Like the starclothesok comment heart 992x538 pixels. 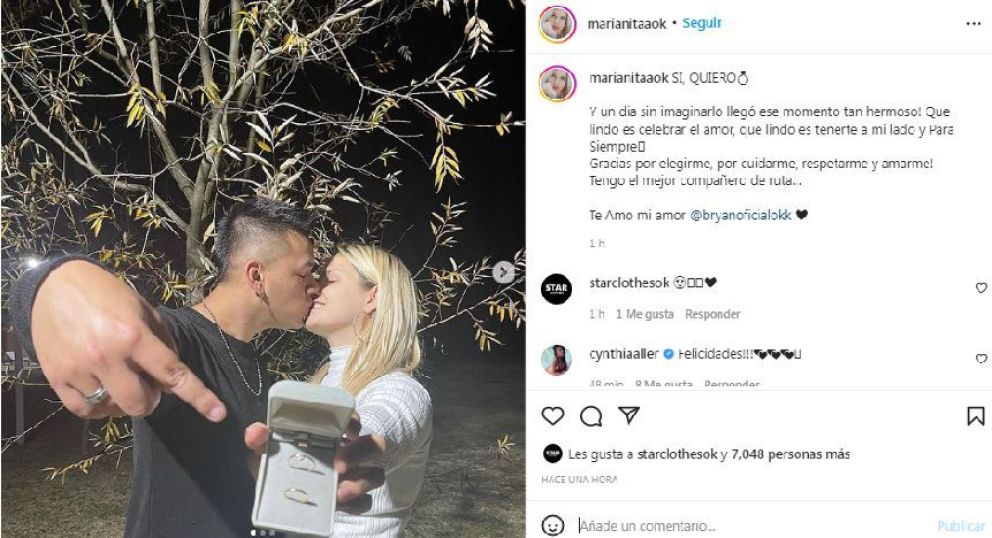pyautogui.click(x=981, y=288)
